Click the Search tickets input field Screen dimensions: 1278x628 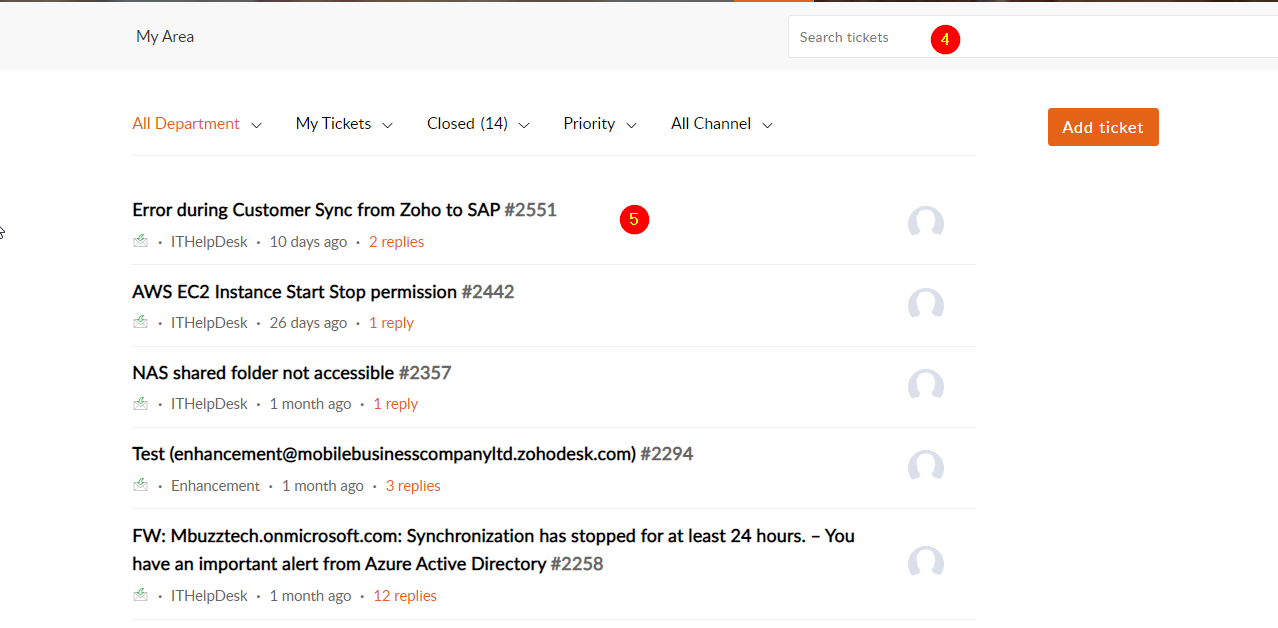[1033, 37]
